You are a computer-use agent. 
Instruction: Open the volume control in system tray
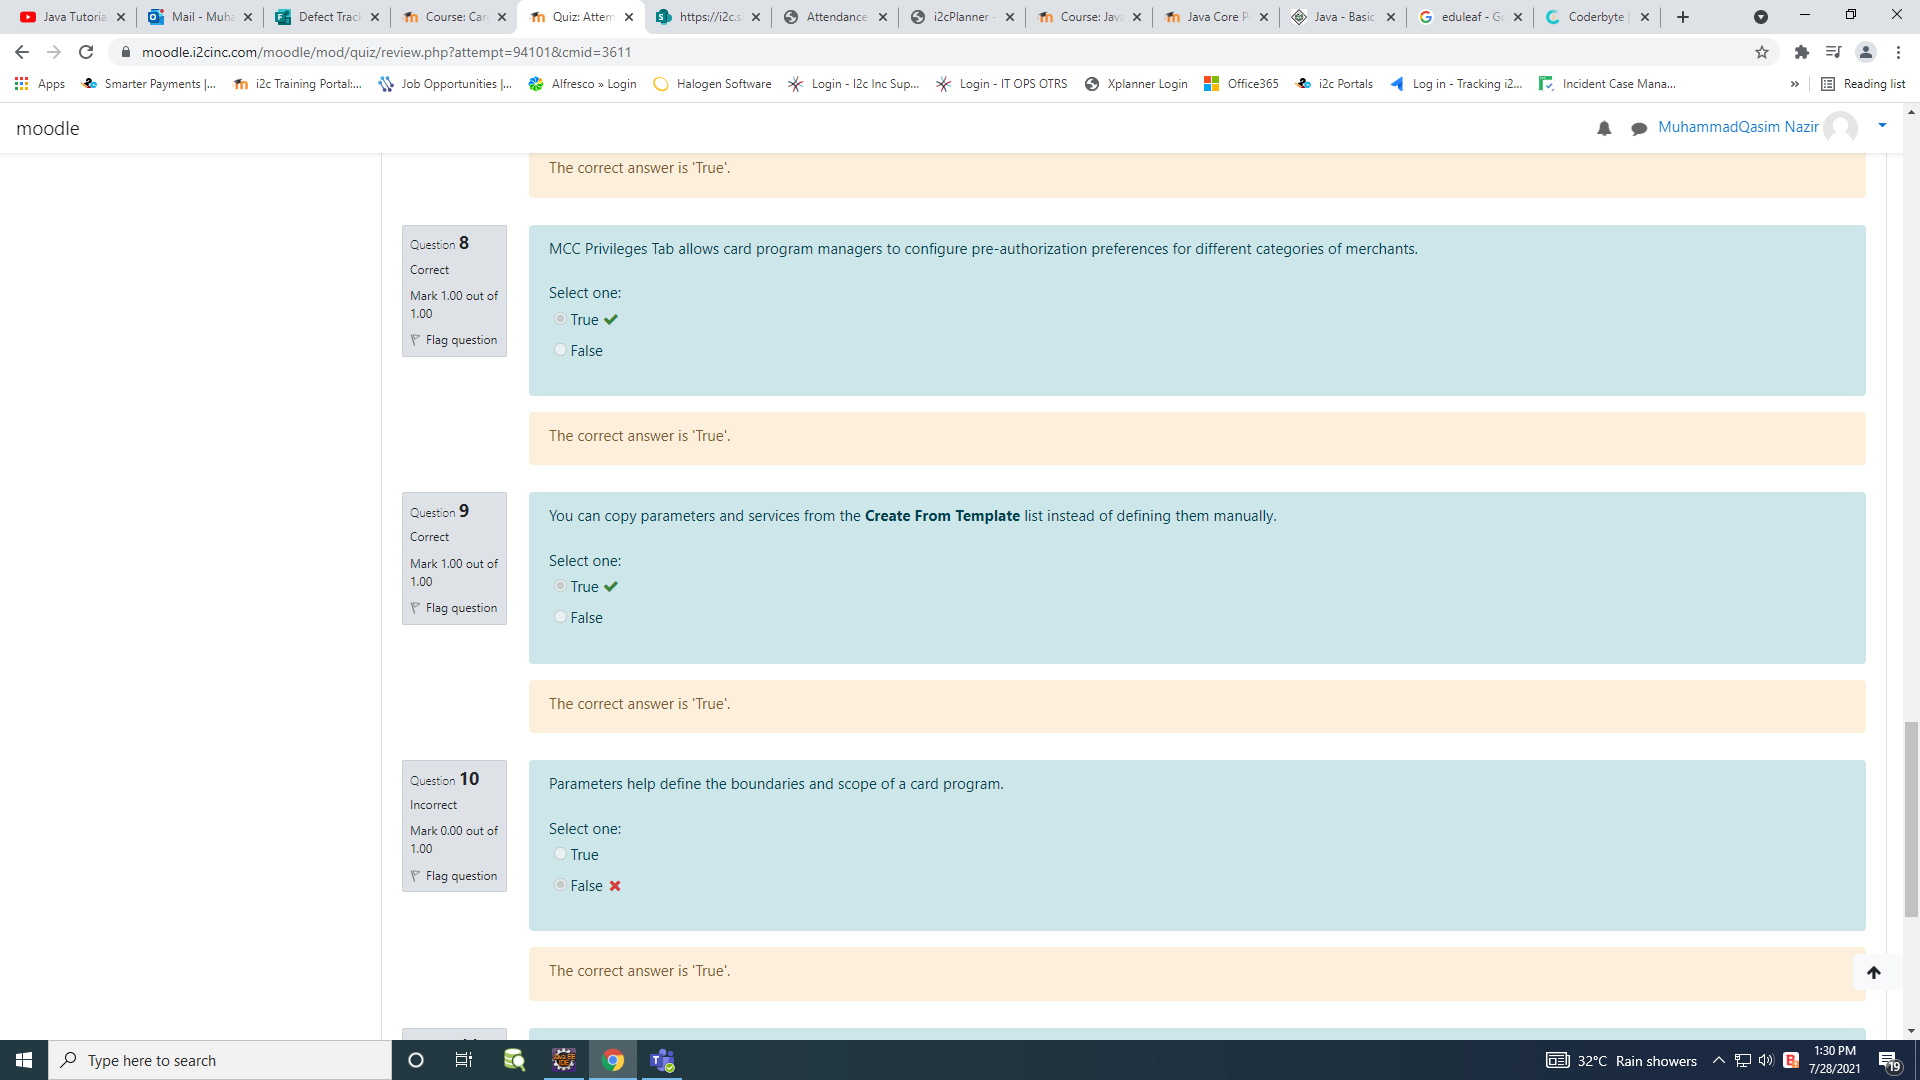[x=1766, y=1060]
